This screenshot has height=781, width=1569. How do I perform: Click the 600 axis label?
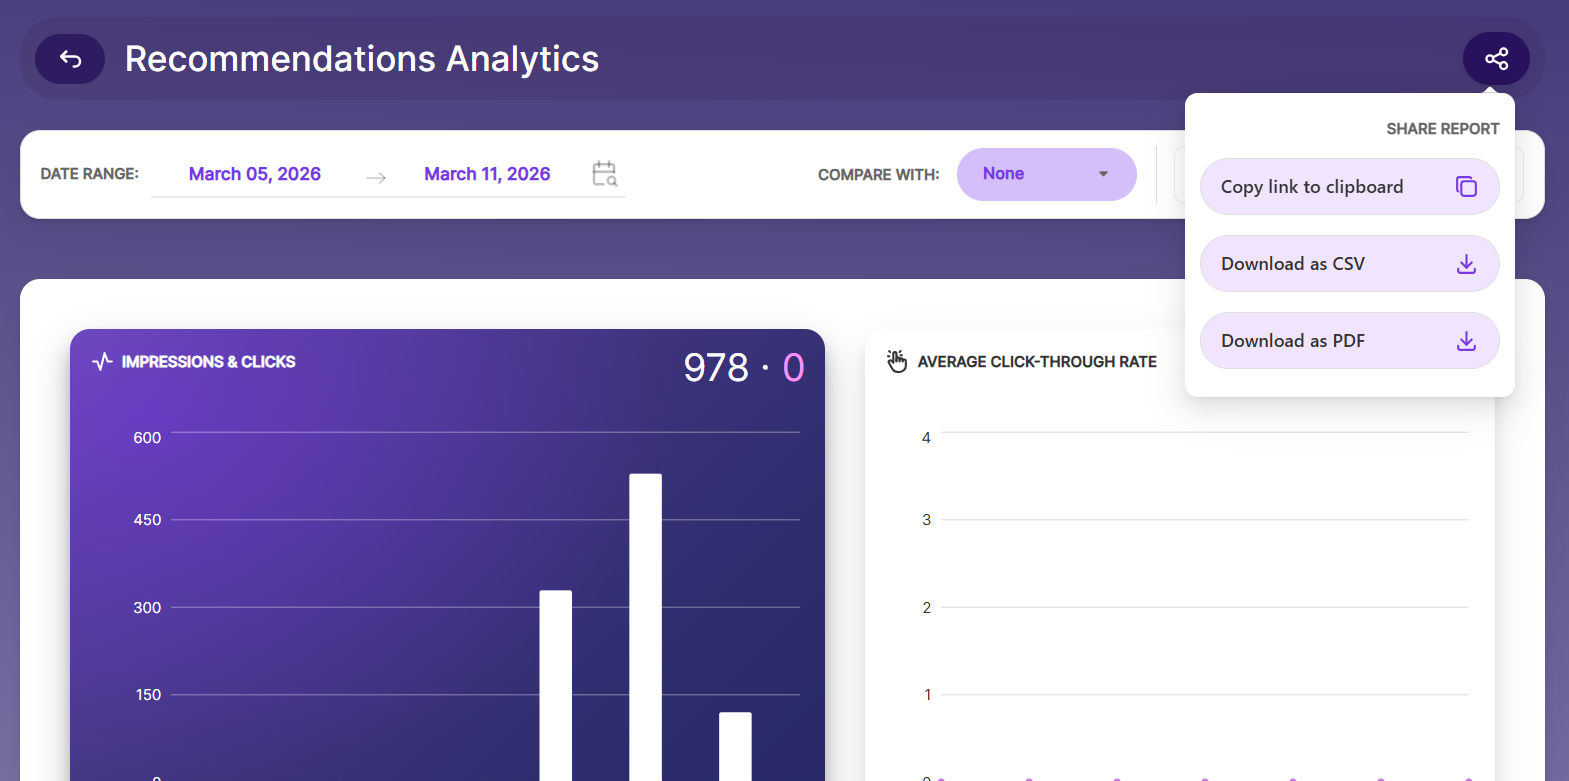(147, 438)
